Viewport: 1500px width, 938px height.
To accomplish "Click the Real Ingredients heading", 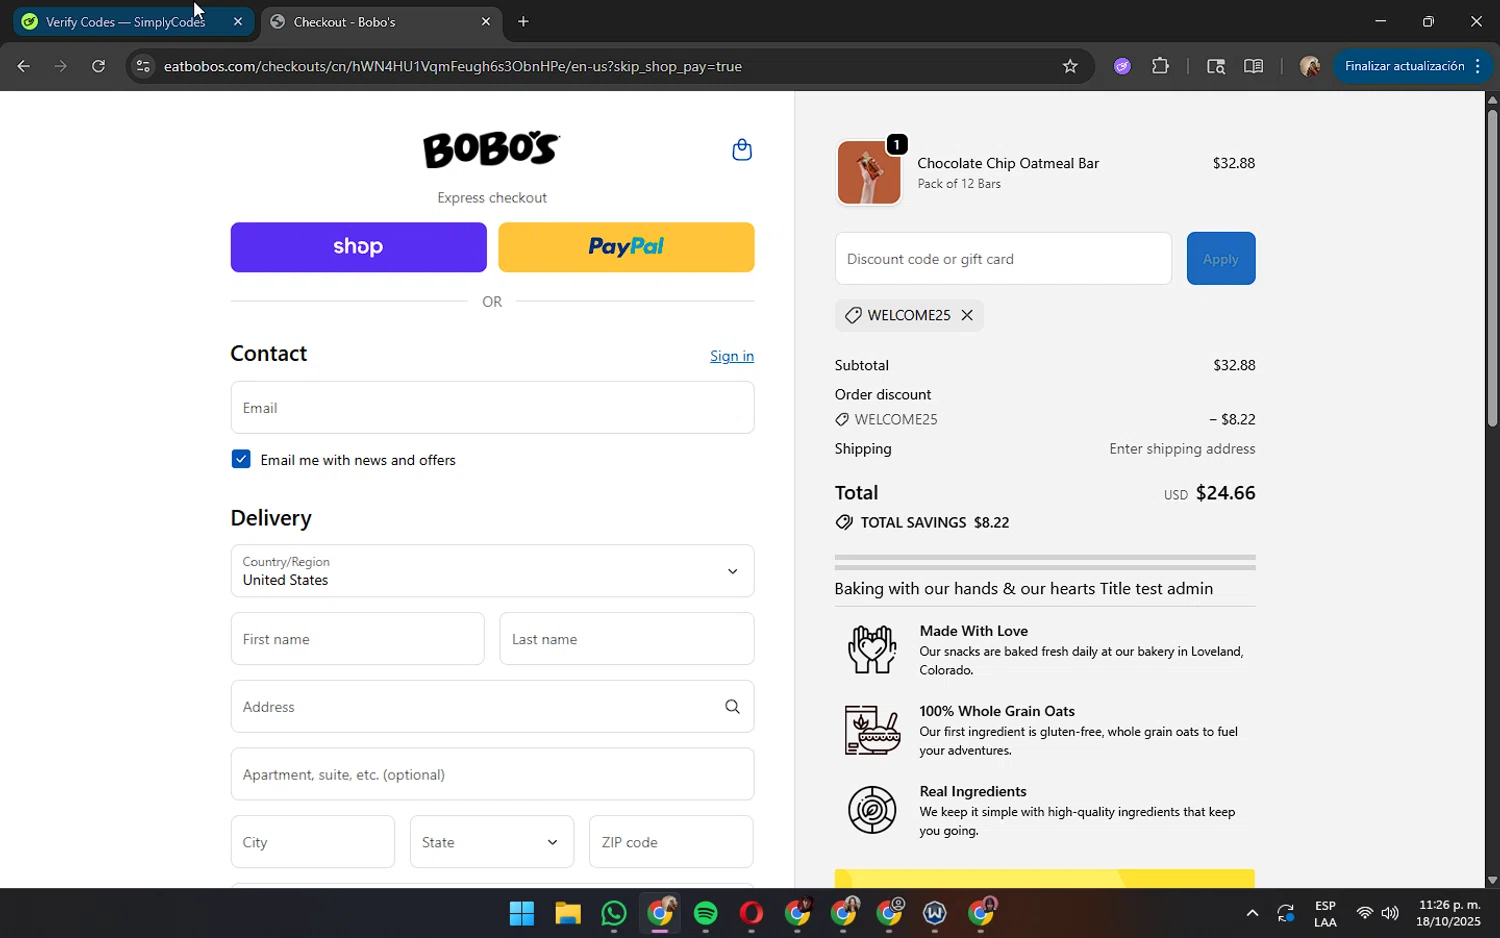I will tap(973, 791).
